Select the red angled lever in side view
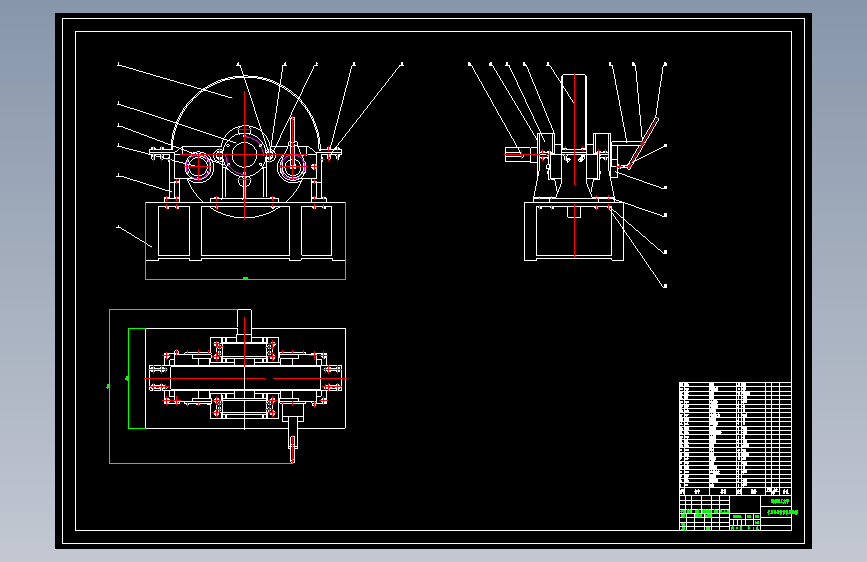 [643, 143]
